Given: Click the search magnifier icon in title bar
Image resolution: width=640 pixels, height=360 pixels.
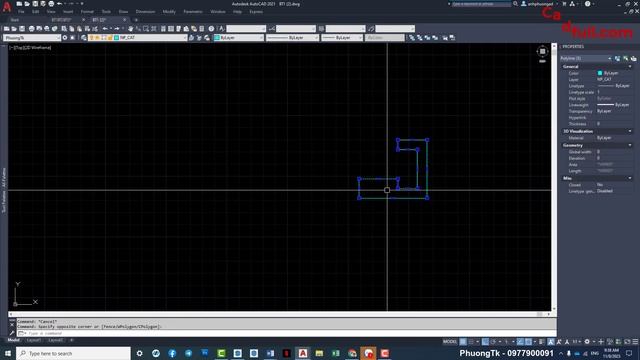Looking at the screenshot, I should pyautogui.click(x=516, y=4).
